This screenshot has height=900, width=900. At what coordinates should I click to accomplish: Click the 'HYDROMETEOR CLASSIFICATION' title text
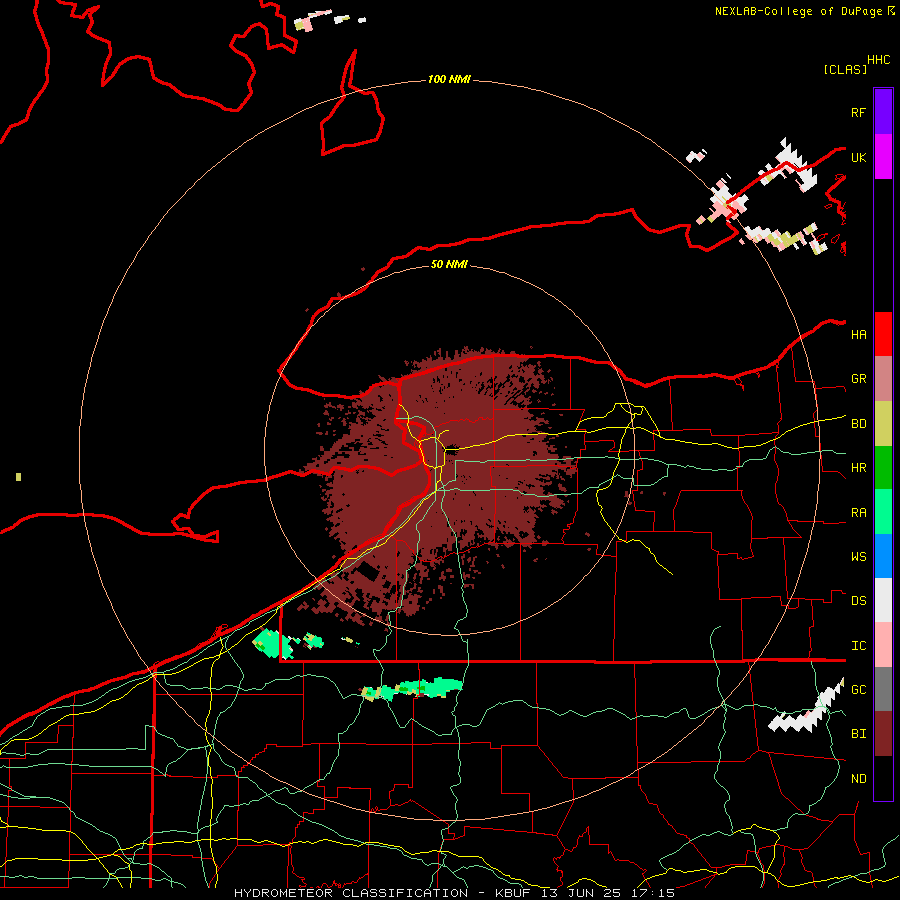pyautogui.click(x=351, y=893)
